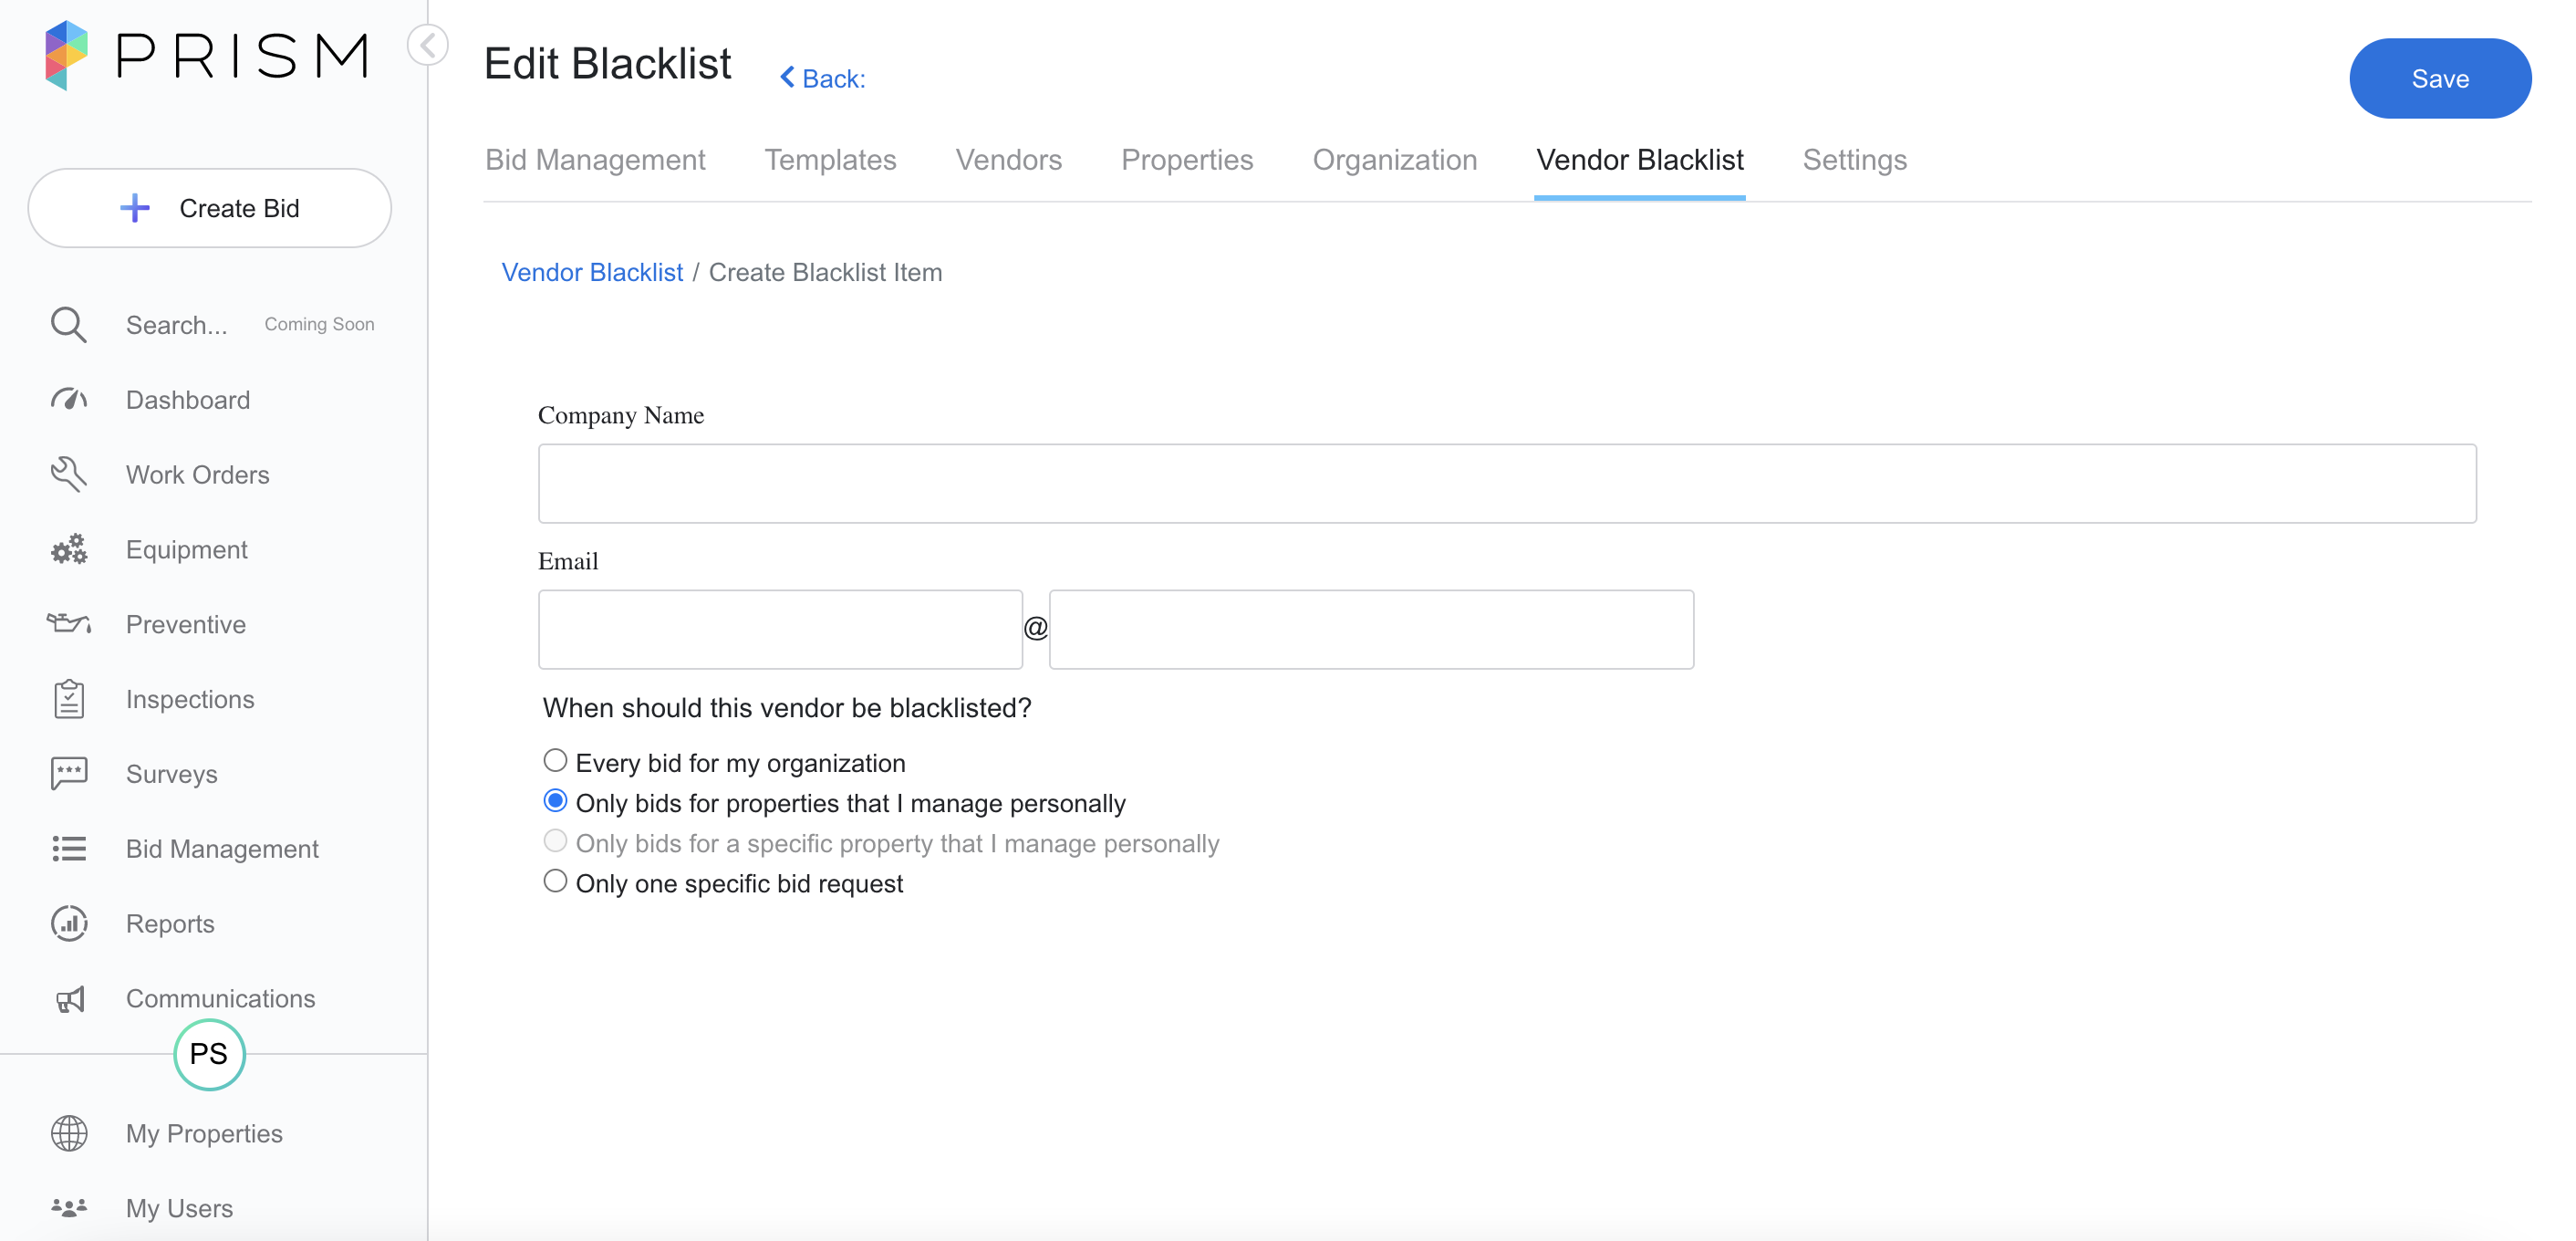Click the Work Orders wrench icon
The image size is (2576, 1241).
69,475
